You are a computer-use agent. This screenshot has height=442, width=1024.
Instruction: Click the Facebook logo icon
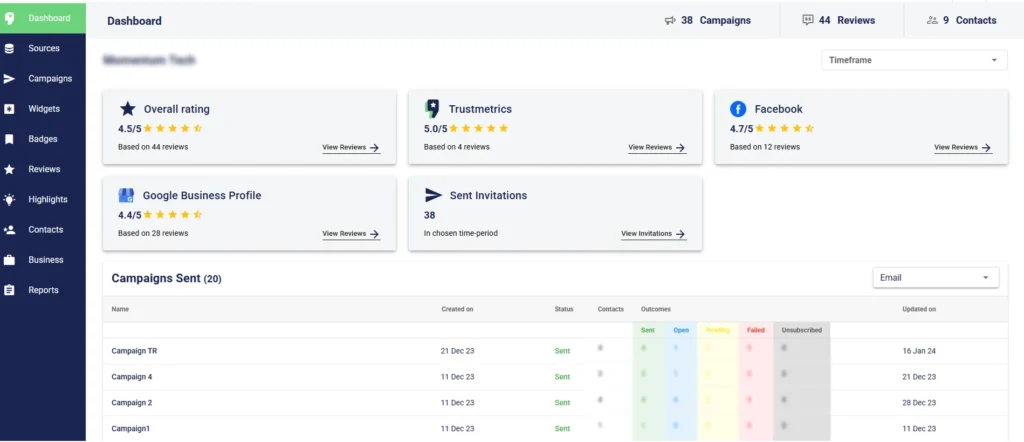[x=738, y=109]
